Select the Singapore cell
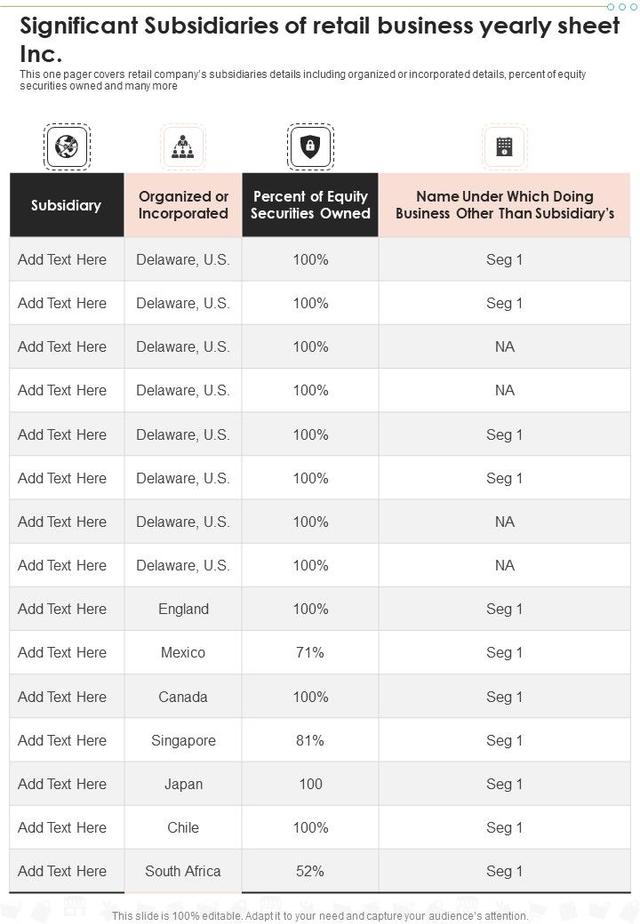The height and width of the screenshot is (924, 640). coord(183,741)
